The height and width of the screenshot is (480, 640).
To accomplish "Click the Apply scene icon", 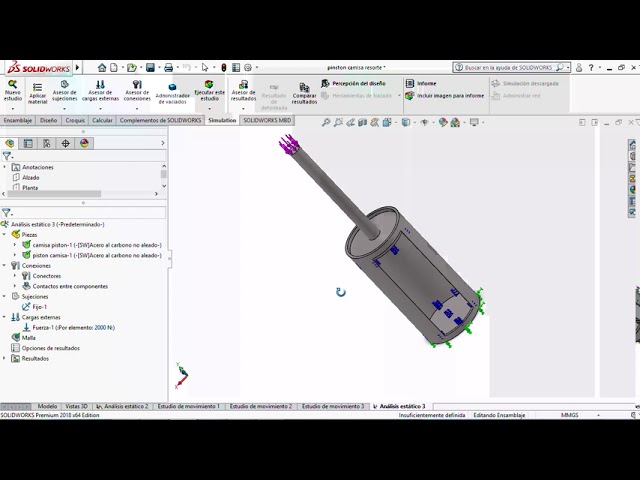I will [455, 122].
